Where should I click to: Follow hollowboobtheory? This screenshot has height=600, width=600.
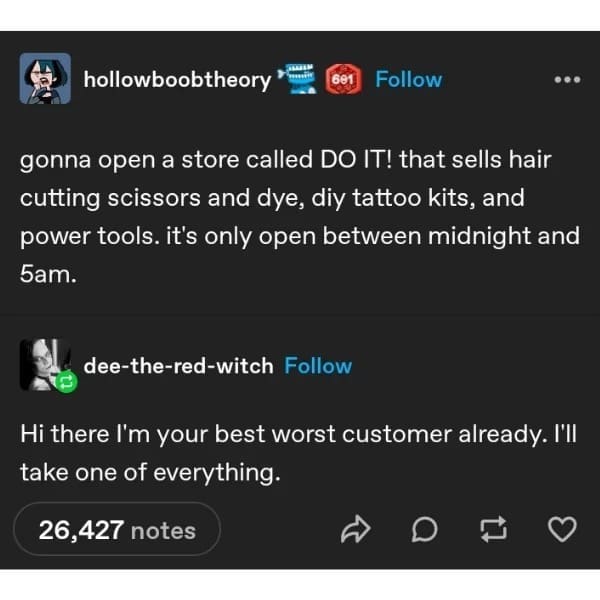(408, 80)
